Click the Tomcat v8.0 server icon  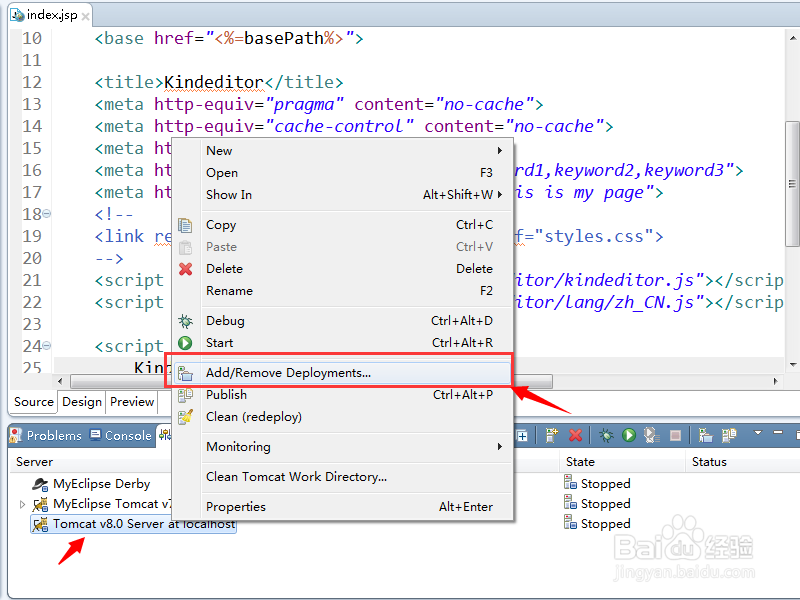(x=40, y=524)
